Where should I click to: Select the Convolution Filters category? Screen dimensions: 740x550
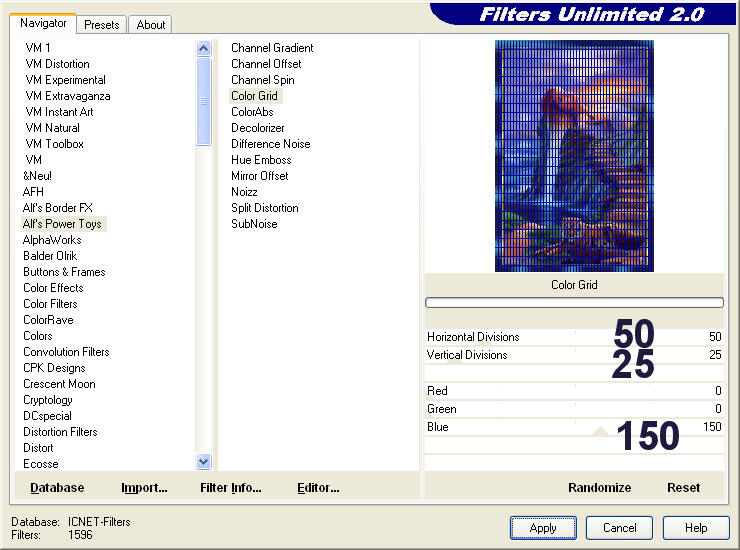(x=66, y=353)
